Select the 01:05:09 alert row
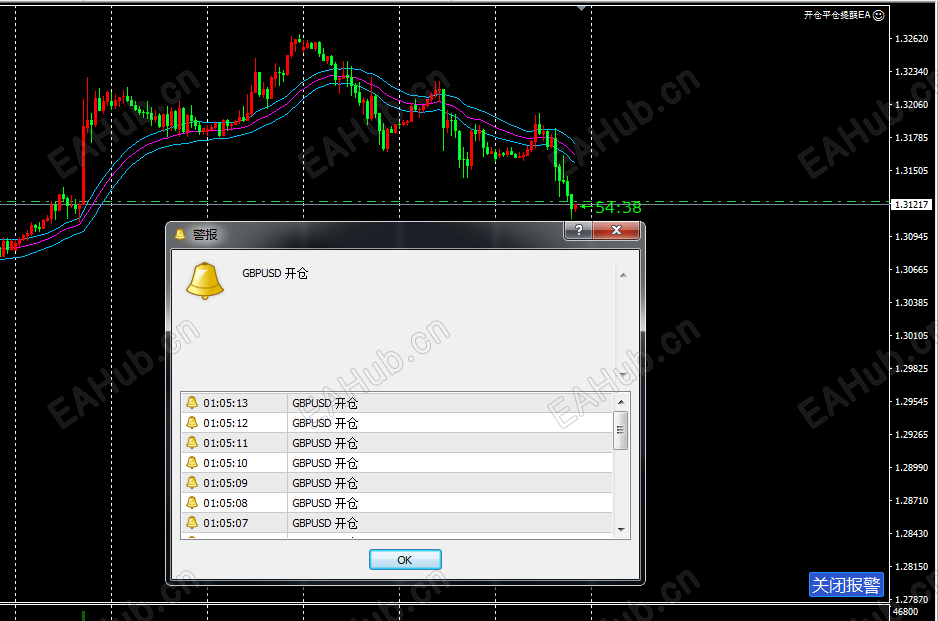Image resolution: width=938 pixels, height=621 pixels. click(397, 483)
